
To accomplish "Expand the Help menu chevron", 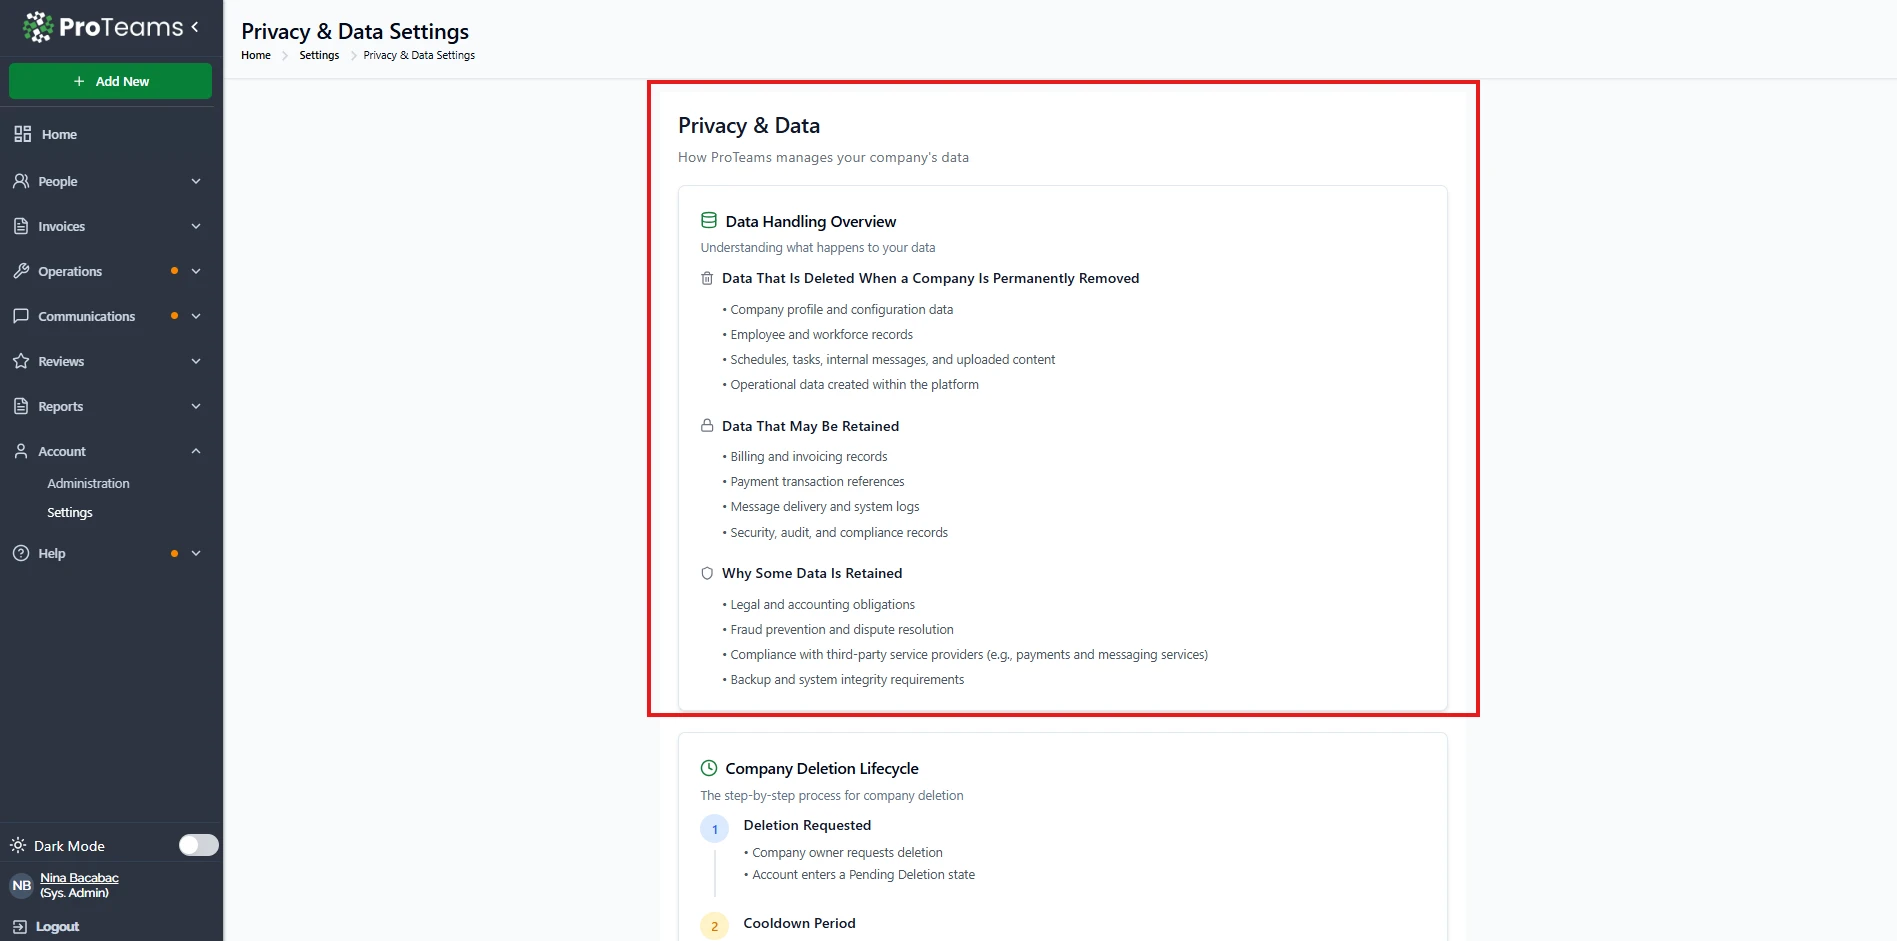I will (196, 553).
